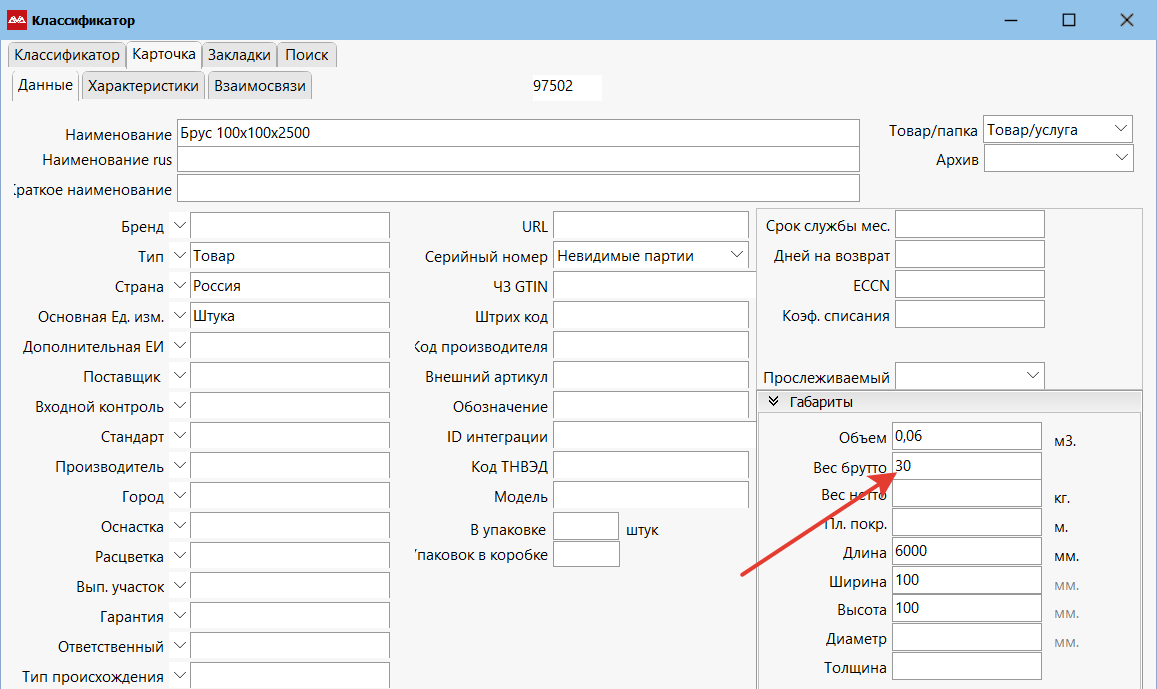This screenshot has height=689, width=1157.
Task: Click the Тип field containing Товар
Action: [289, 256]
